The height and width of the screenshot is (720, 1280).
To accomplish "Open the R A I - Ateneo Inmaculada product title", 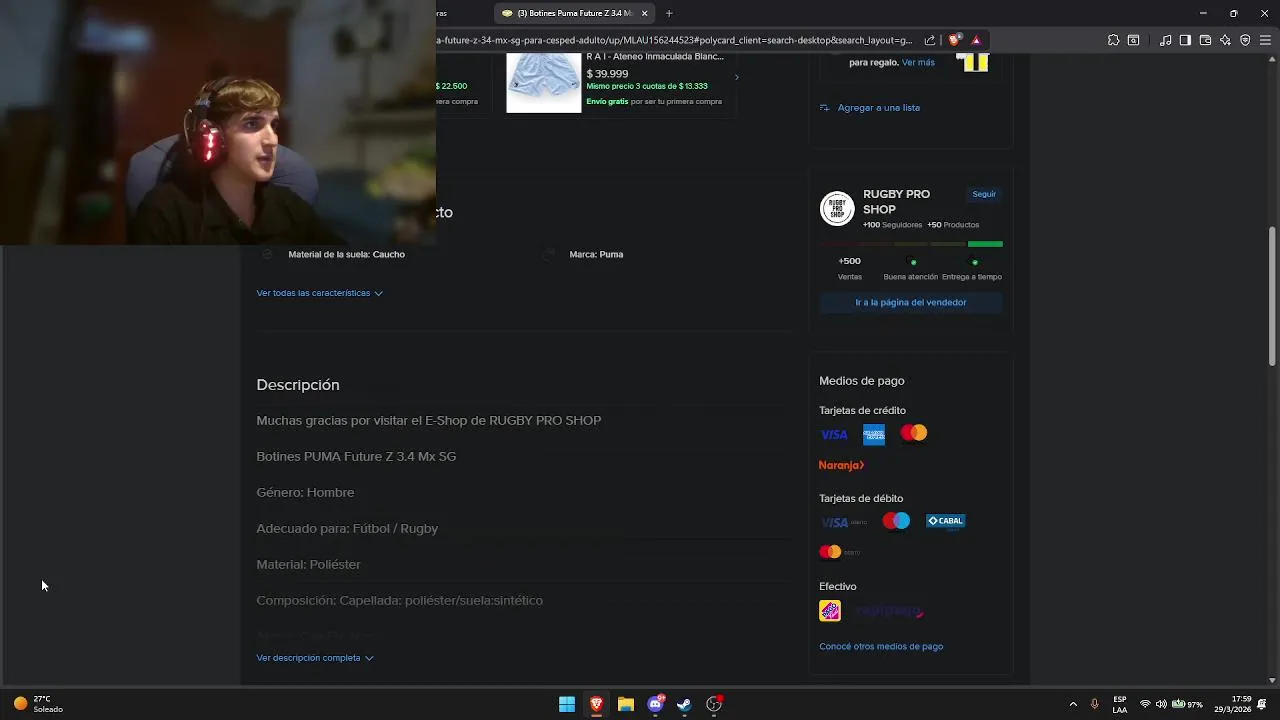I will [655, 57].
